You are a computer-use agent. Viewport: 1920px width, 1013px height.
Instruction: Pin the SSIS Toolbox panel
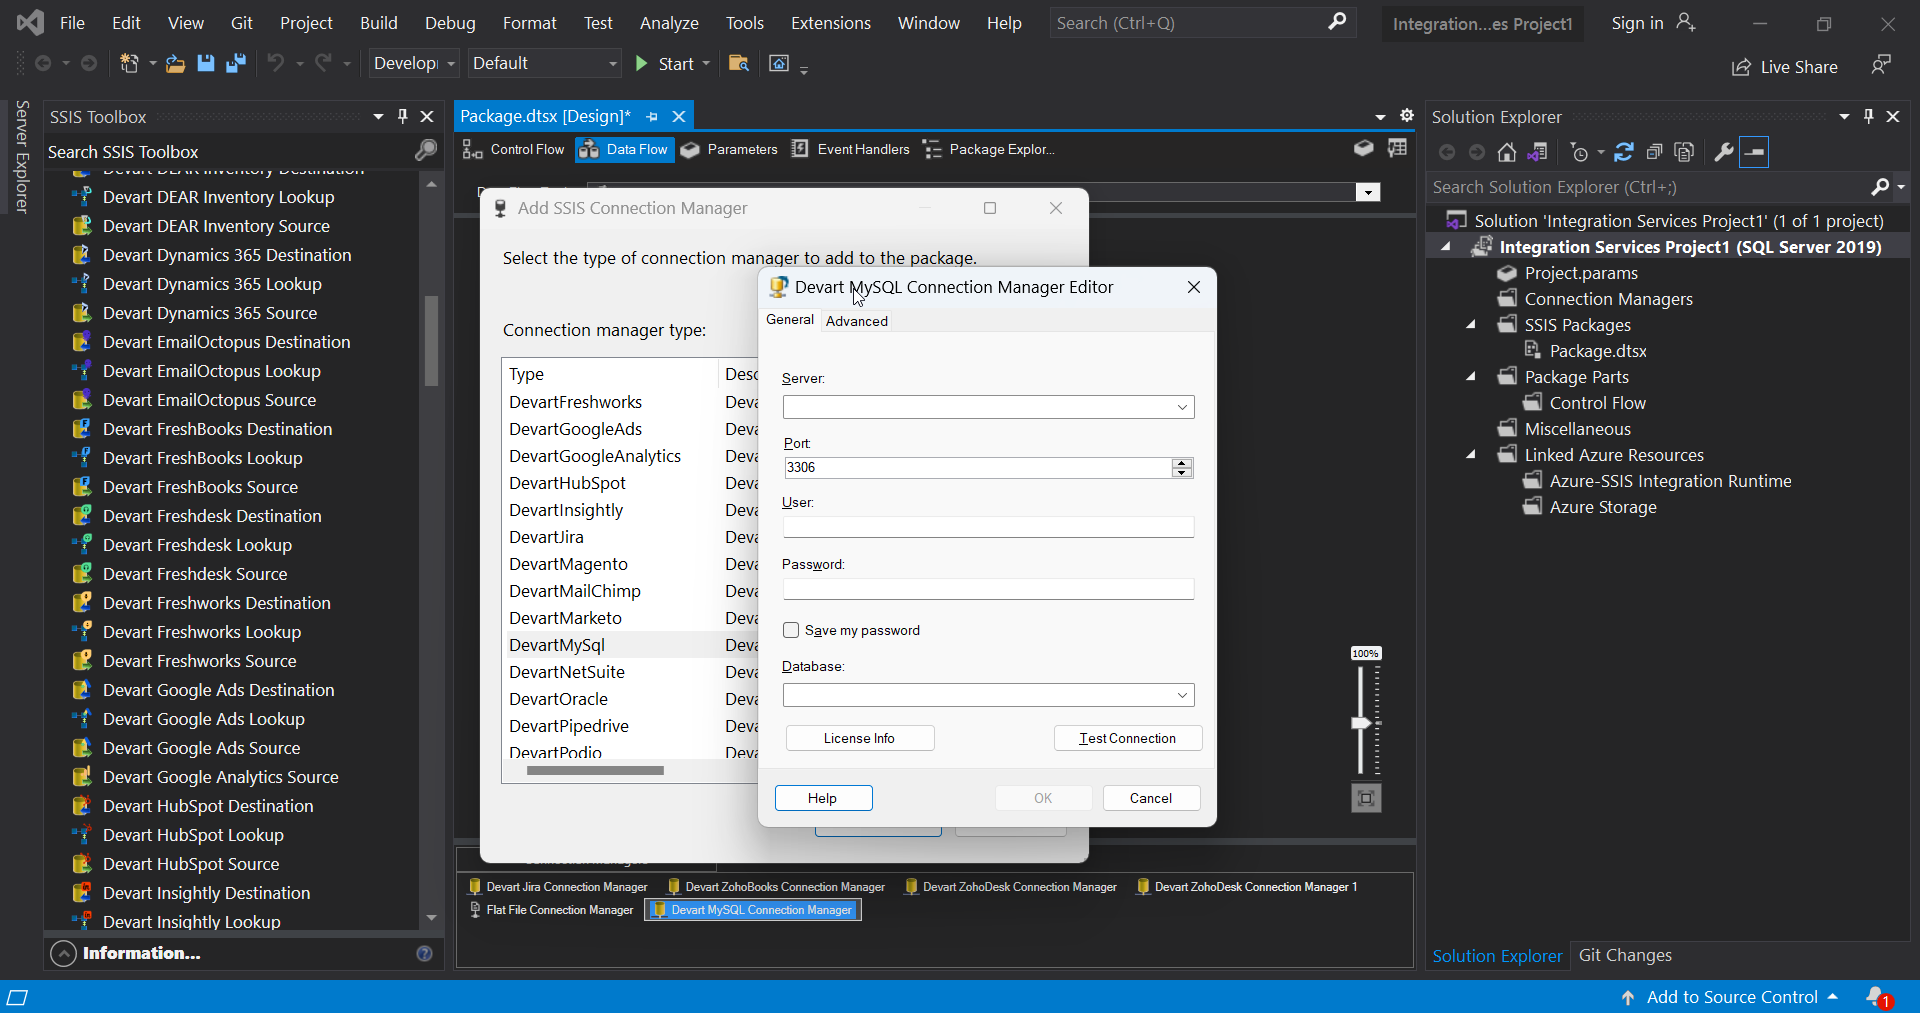tap(403, 117)
